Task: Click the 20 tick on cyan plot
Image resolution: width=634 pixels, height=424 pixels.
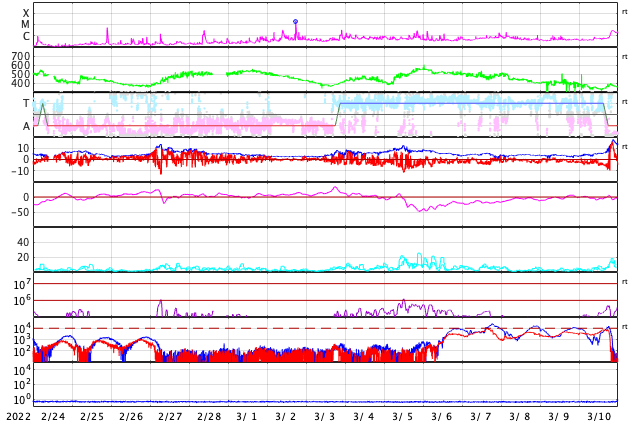Action: coord(23,257)
